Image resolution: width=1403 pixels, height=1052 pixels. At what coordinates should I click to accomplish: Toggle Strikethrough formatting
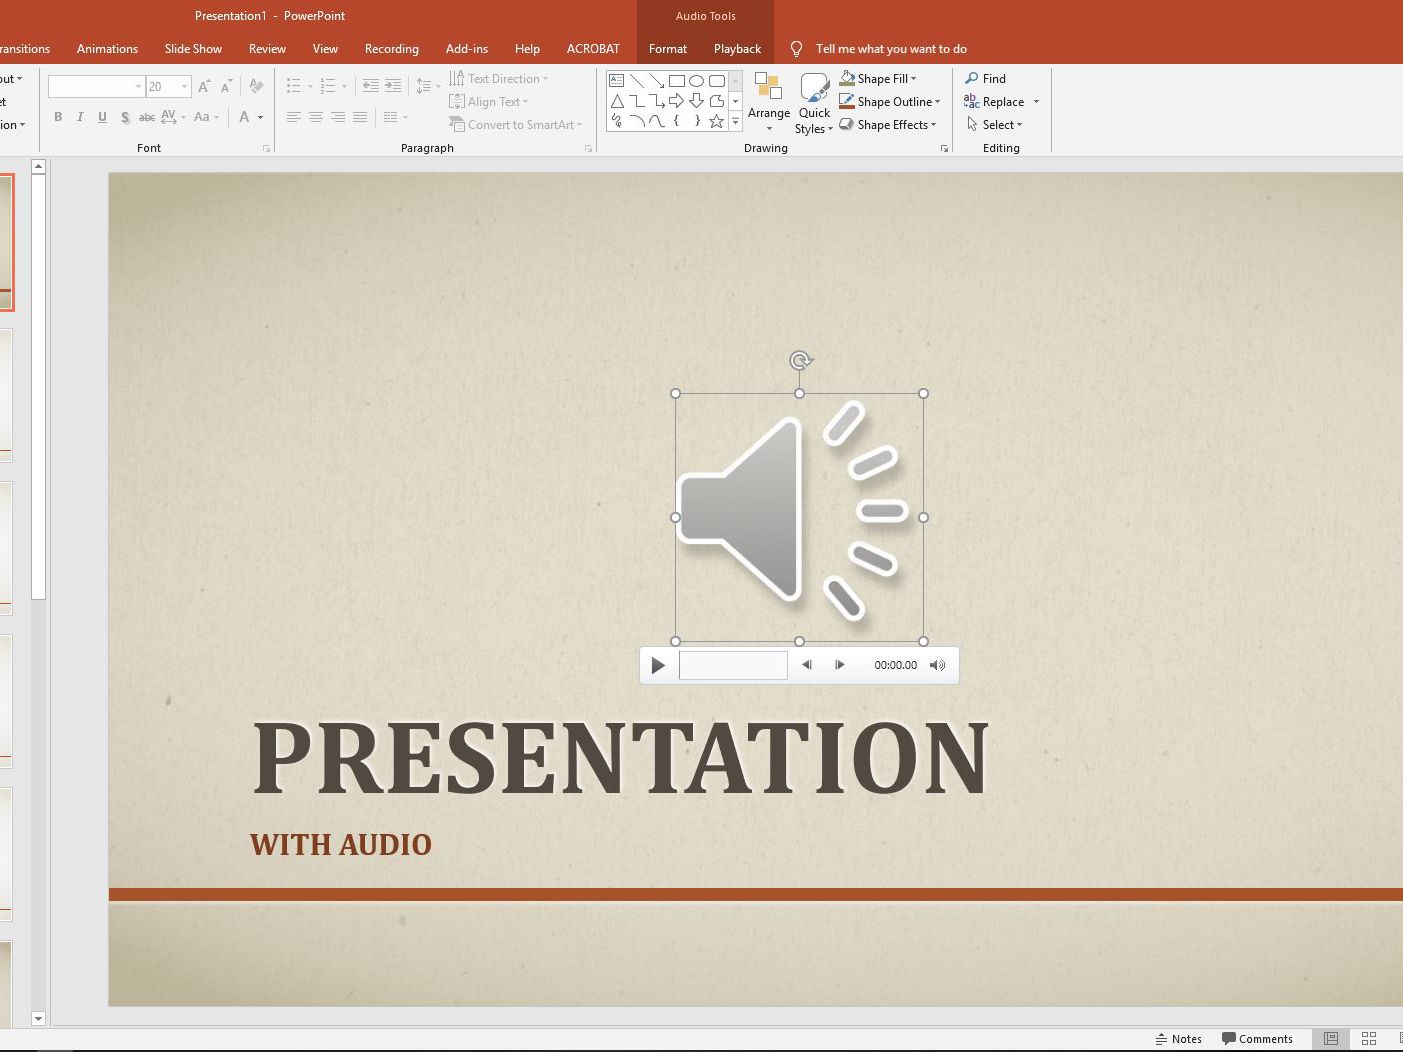146,117
